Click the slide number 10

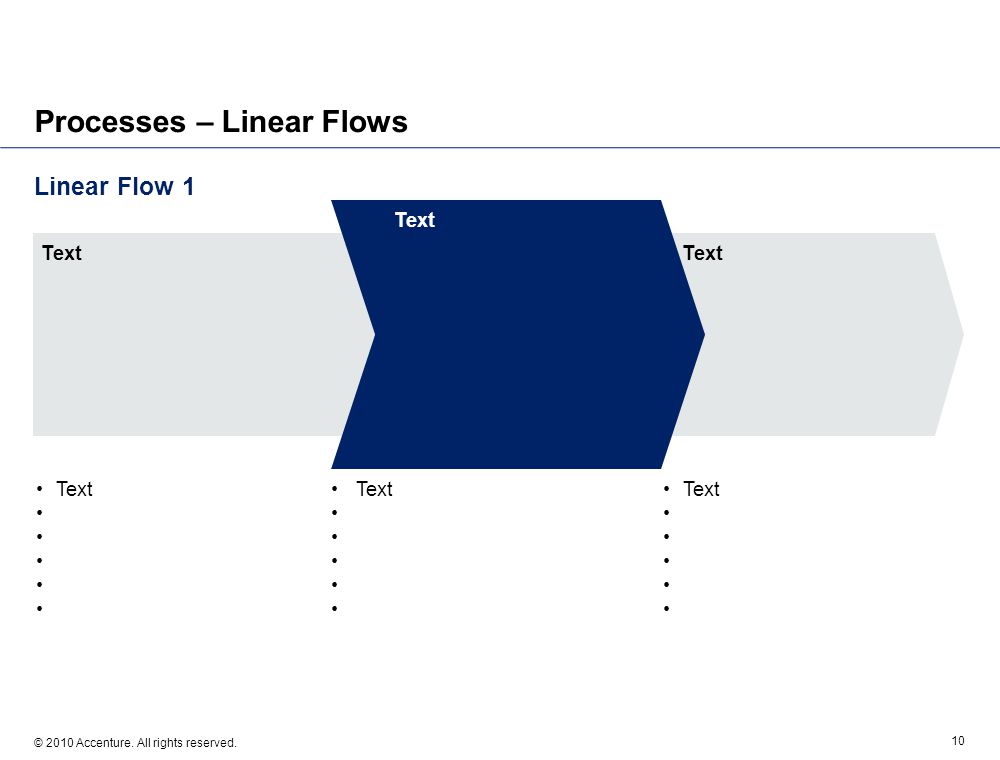click(958, 740)
